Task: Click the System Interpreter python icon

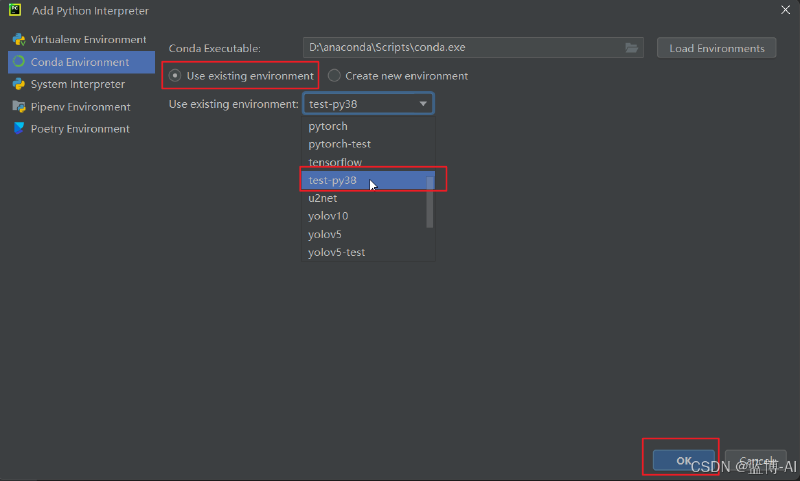Action: click(x=19, y=84)
